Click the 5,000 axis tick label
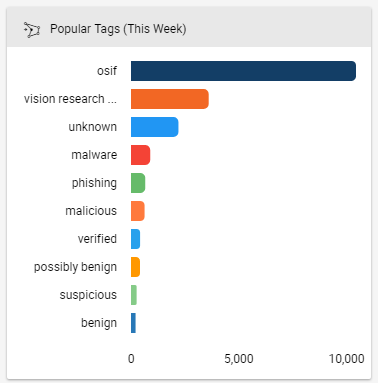Viewport: 378px width, 383px height. (239, 359)
